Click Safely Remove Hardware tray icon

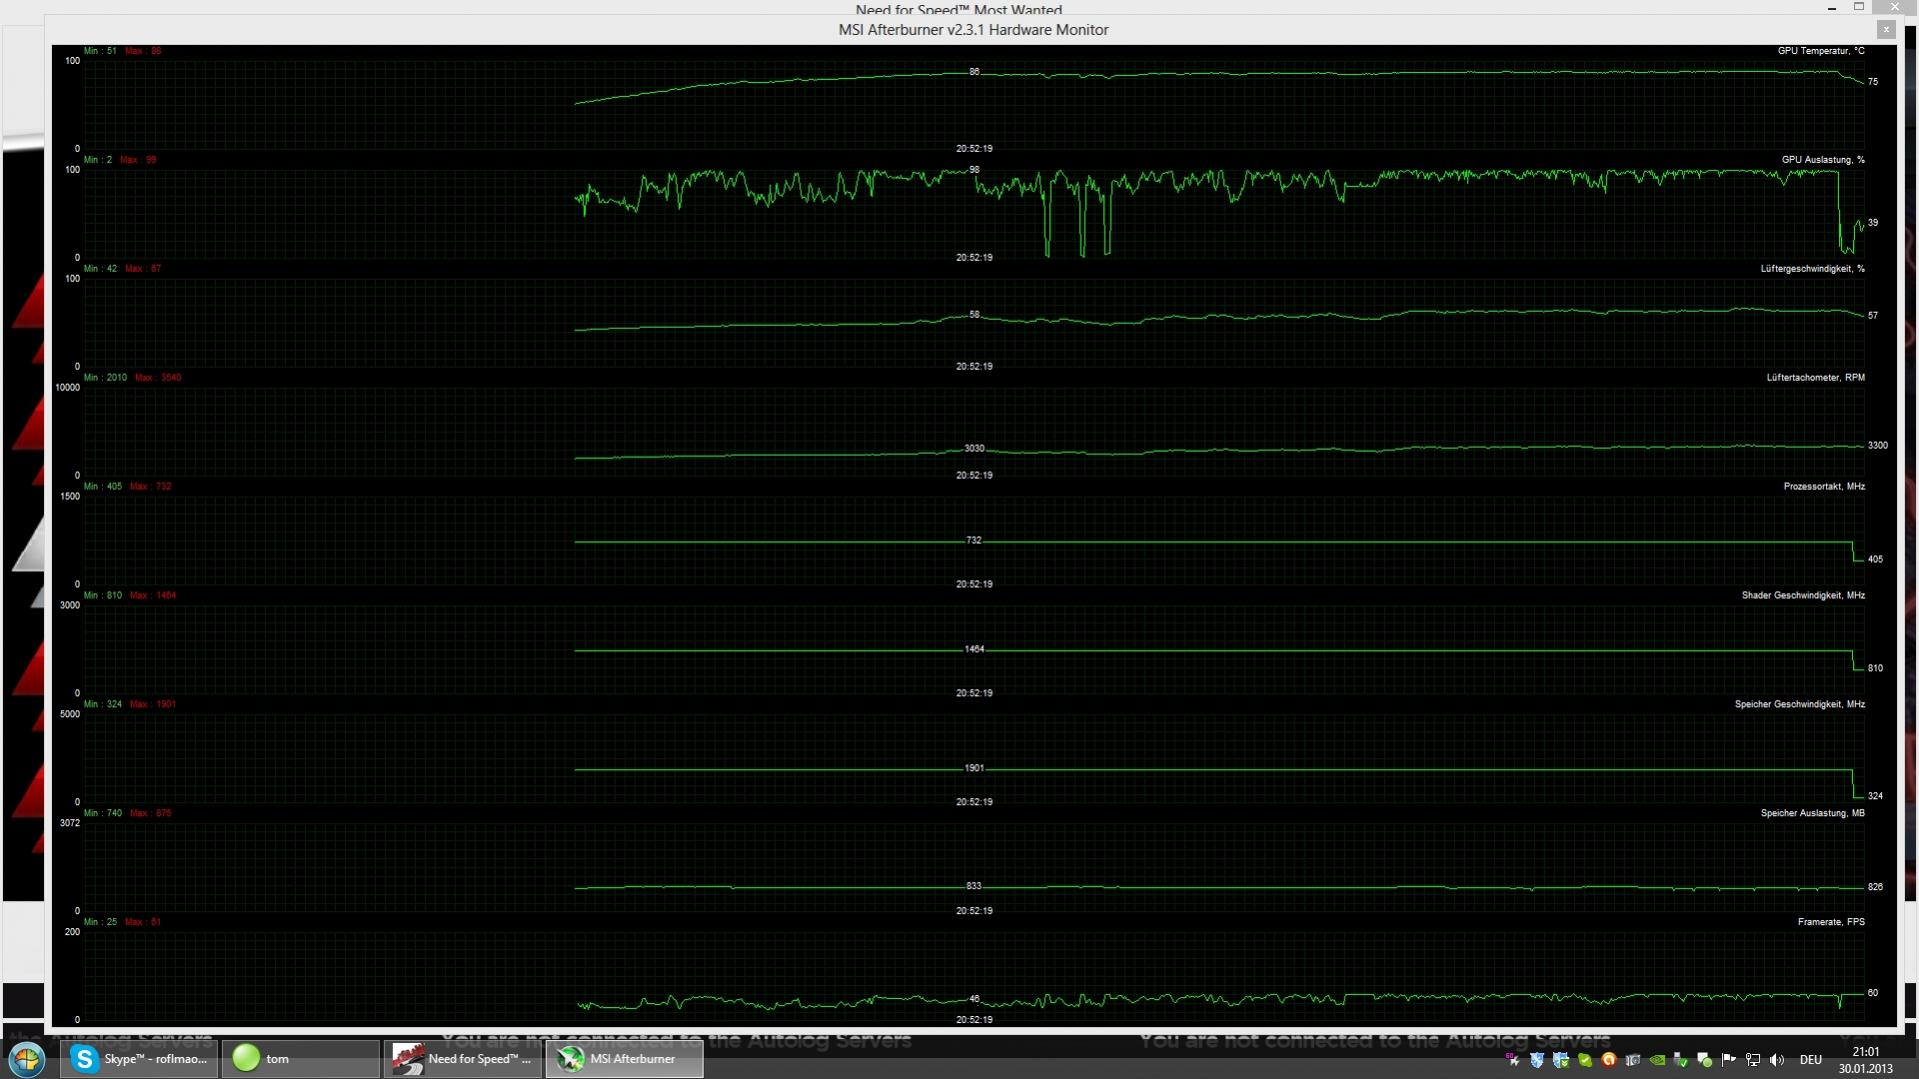pyautogui.click(x=1681, y=1060)
